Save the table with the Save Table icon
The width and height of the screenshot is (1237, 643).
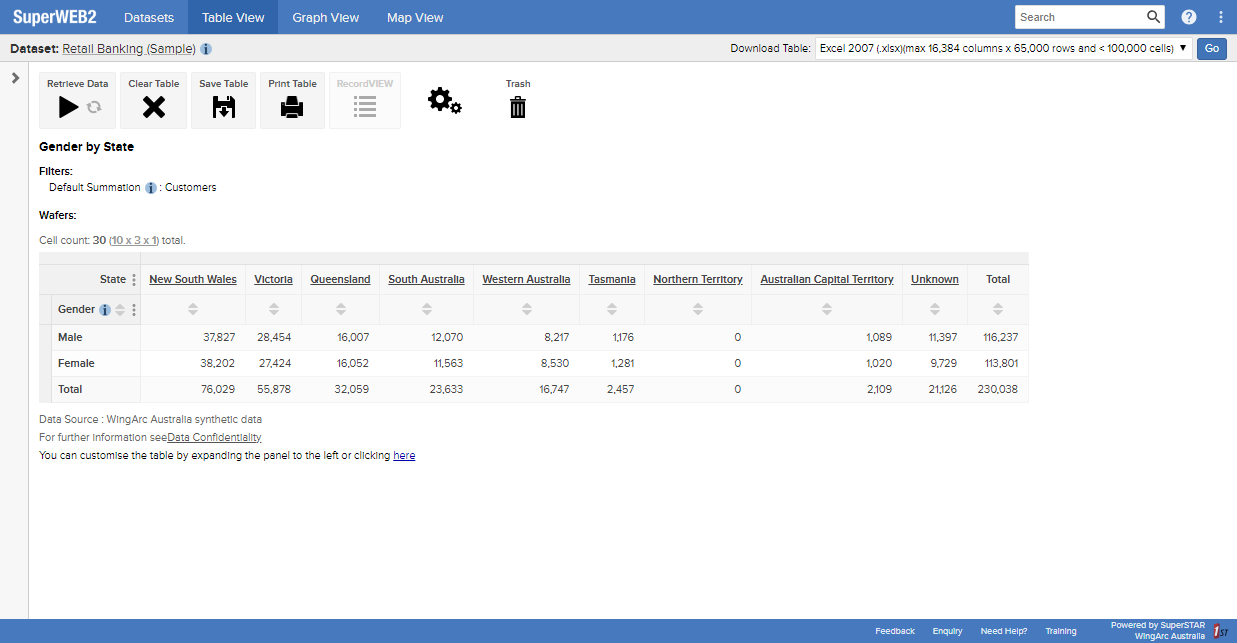(x=223, y=106)
